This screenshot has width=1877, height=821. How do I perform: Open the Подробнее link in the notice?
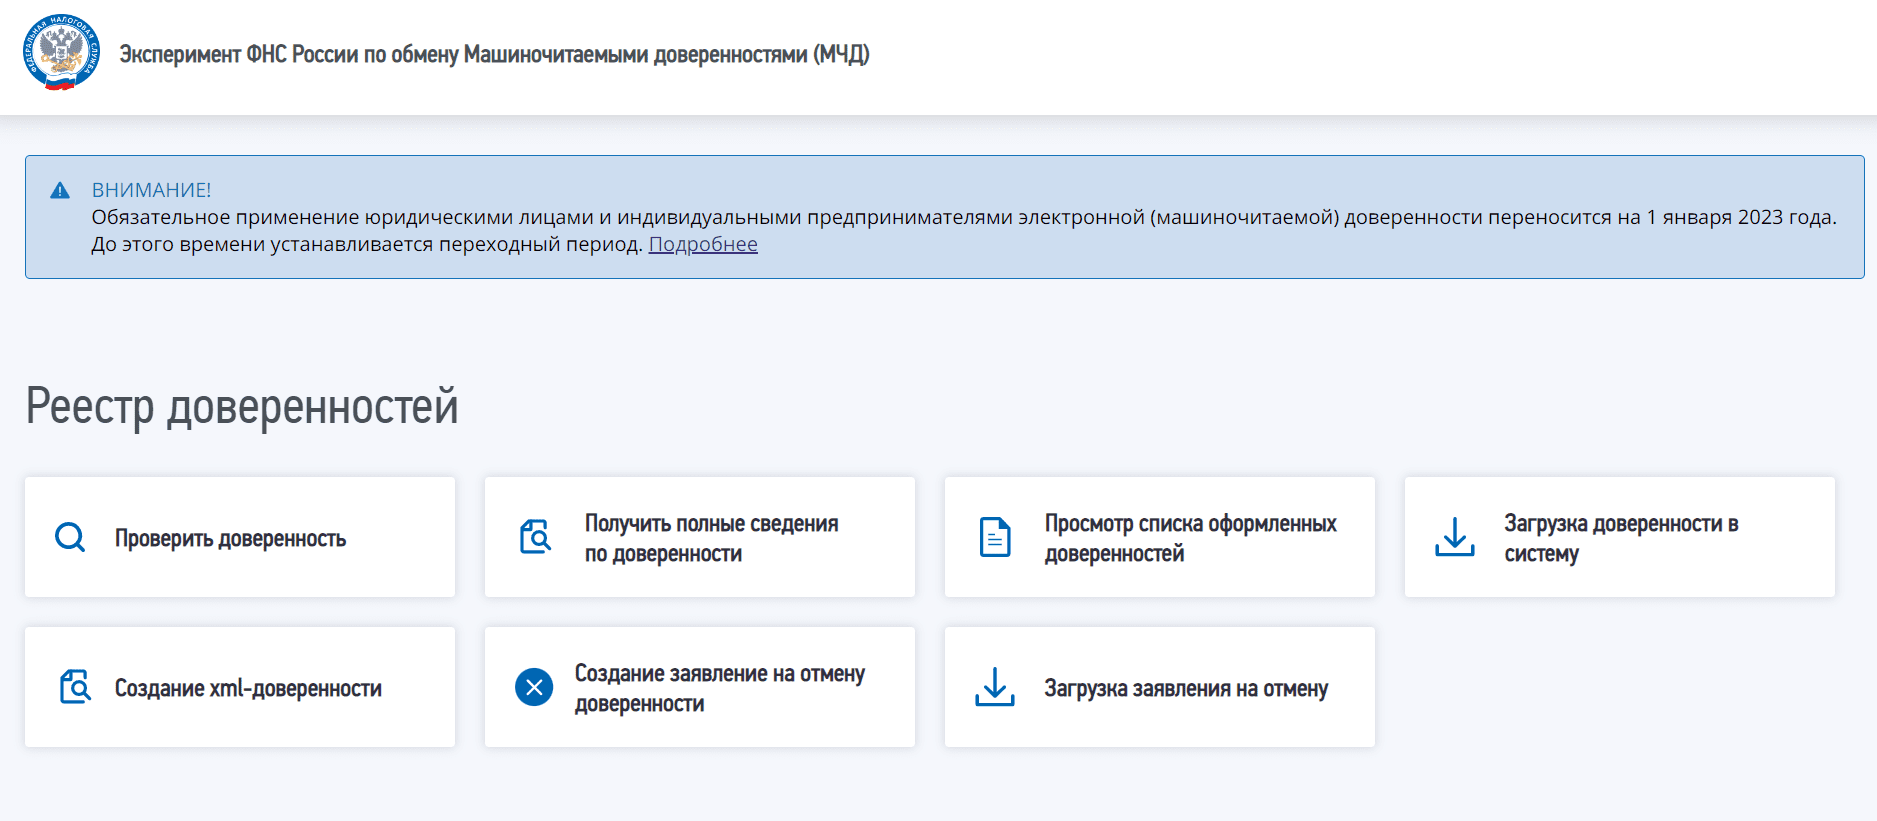coord(703,244)
